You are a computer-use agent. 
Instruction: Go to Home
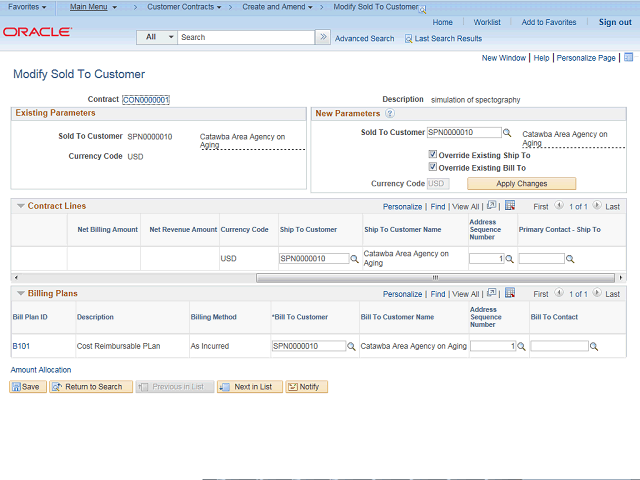point(442,22)
